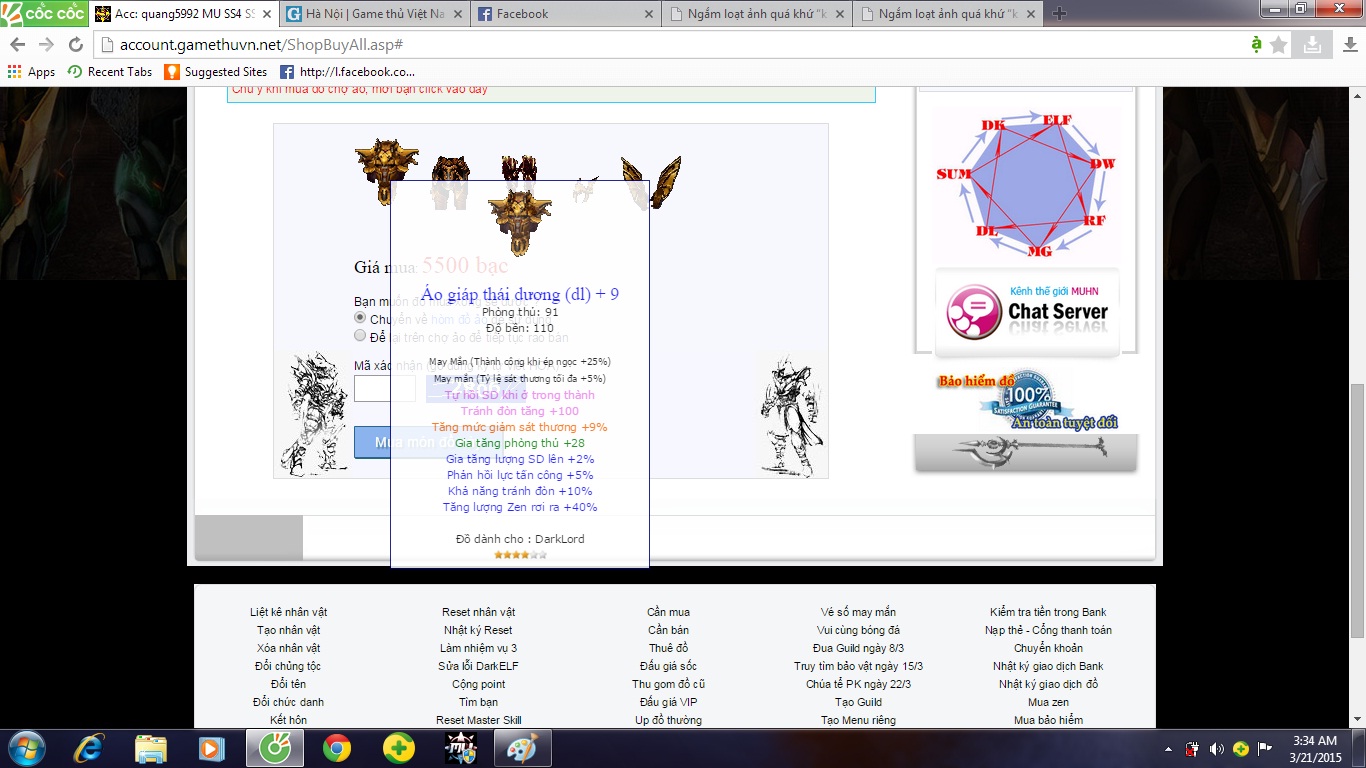This screenshot has height=768, width=1366.
Task: Open Coc Coc browser taskbar icon
Action: [x=275, y=749]
